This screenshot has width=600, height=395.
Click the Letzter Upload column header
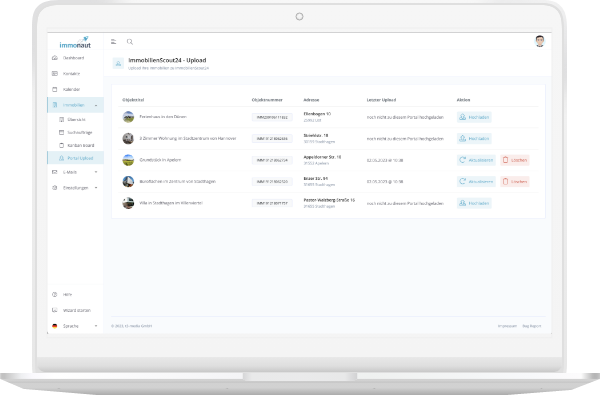pos(381,100)
